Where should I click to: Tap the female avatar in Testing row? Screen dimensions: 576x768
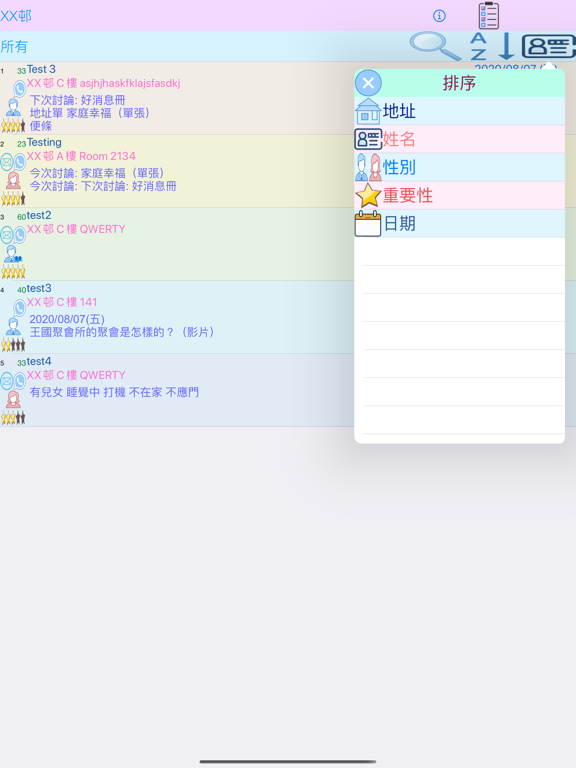click(13, 180)
